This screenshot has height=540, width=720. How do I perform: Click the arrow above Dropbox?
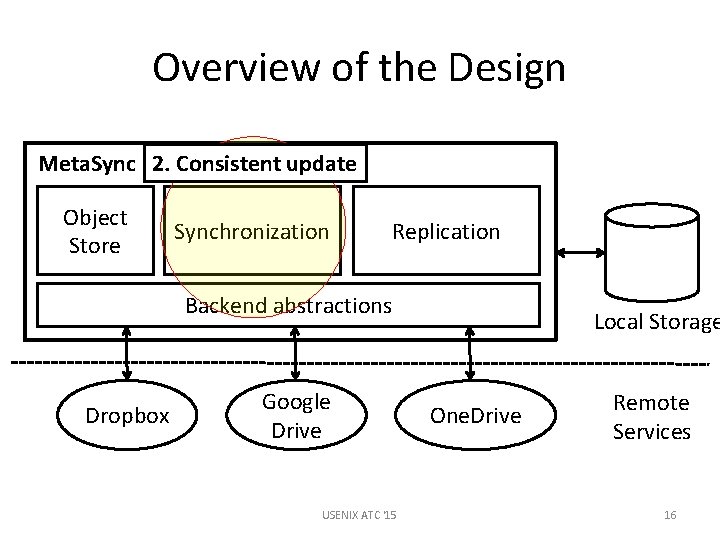click(127, 353)
